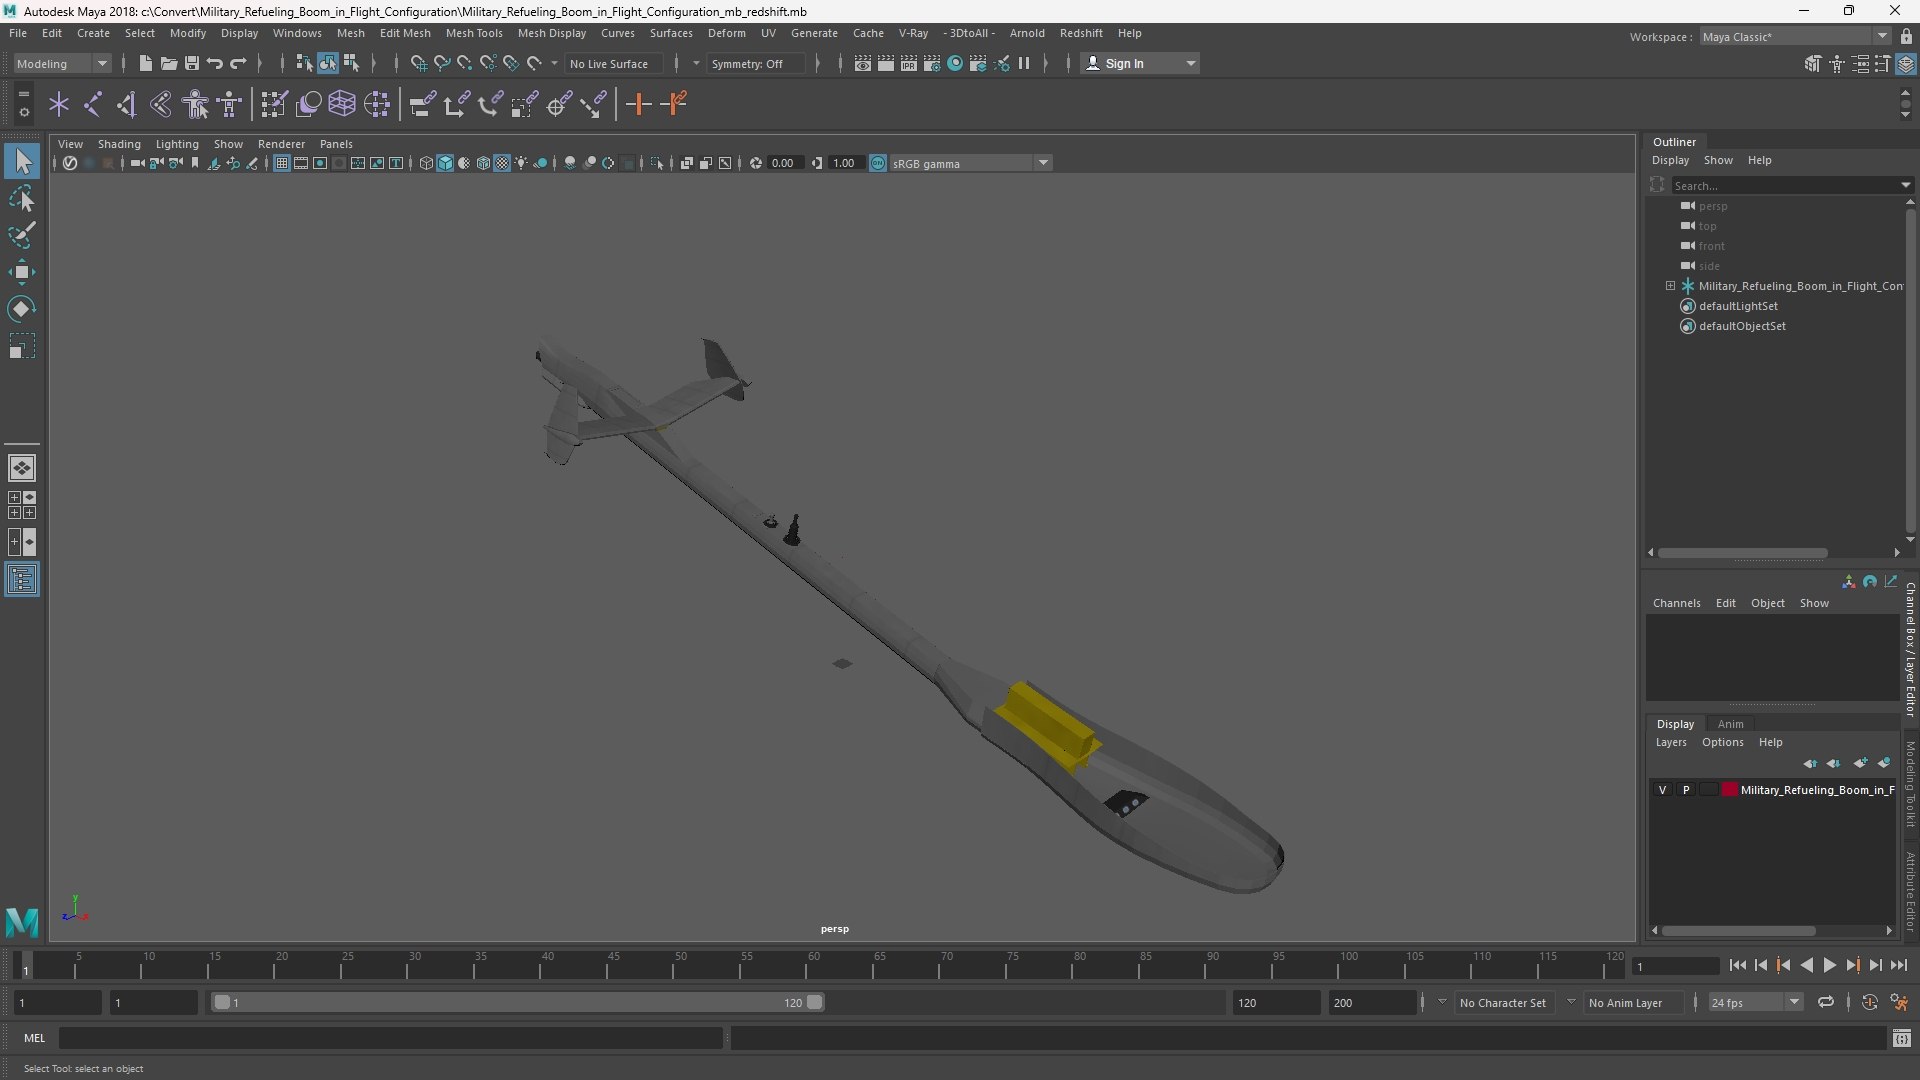The image size is (1920, 1080).
Task: Click the MEL command input line
Action: [390, 1038]
